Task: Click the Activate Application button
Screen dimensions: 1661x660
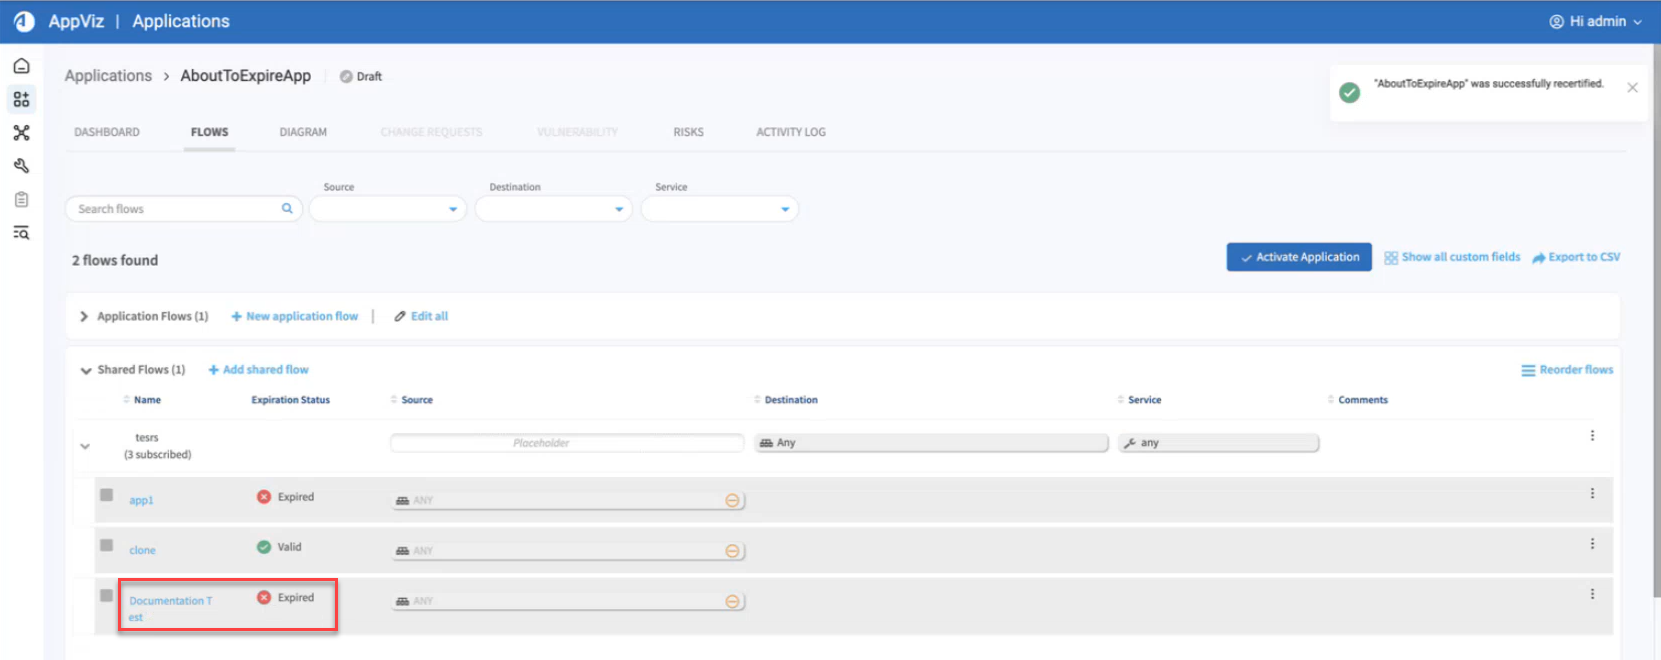Action: pyautogui.click(x=1298, y=257)
